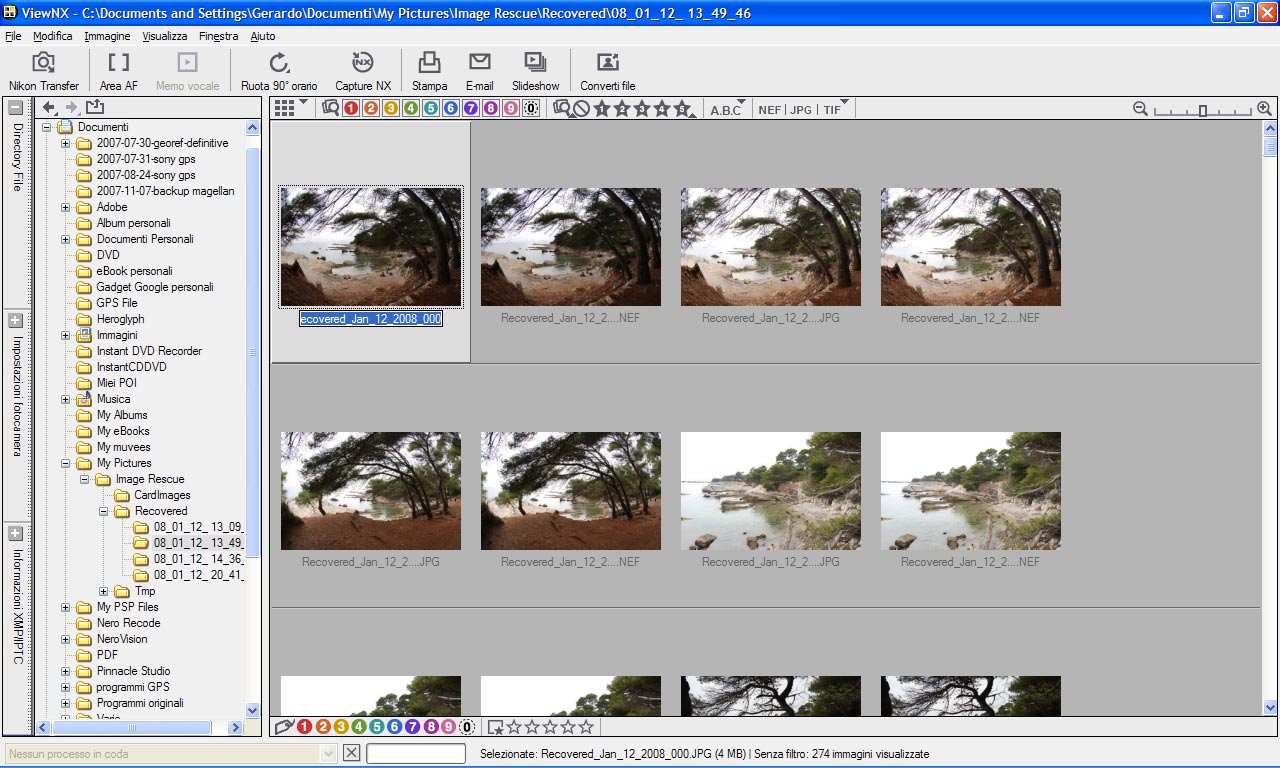Filter by three-star rating
Viewport: 1280px width, 768px height.
tap(642, 109)
